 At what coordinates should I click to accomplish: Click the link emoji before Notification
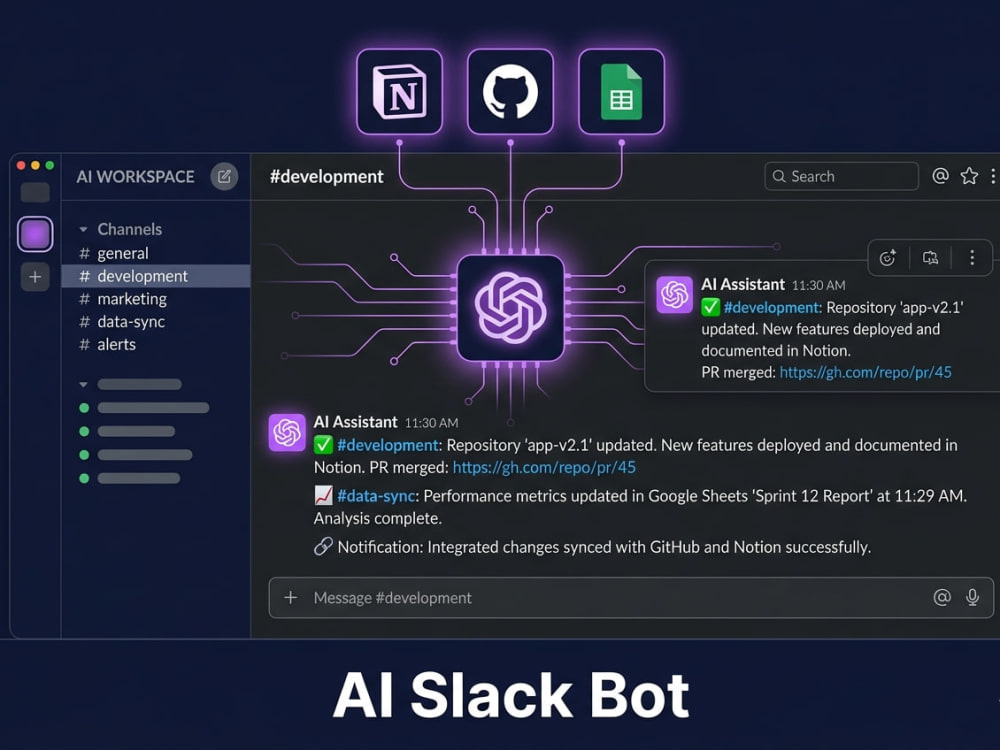[323, 547]
